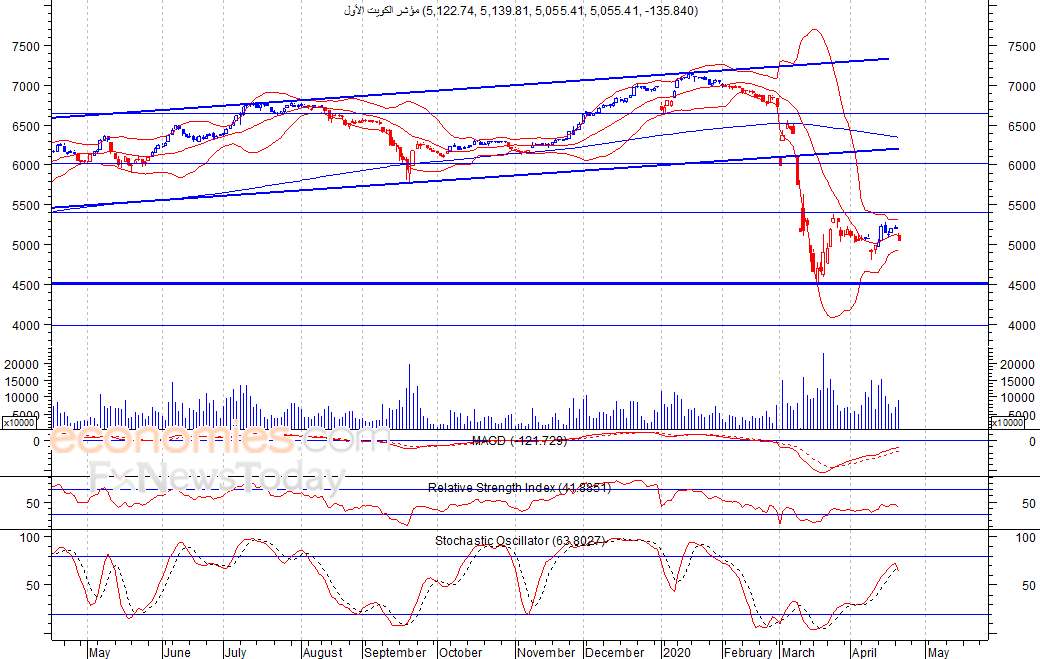Click the 6500 price label on the left axis
Viewport: 1040px width, 659px height.
tap(26, 126)
